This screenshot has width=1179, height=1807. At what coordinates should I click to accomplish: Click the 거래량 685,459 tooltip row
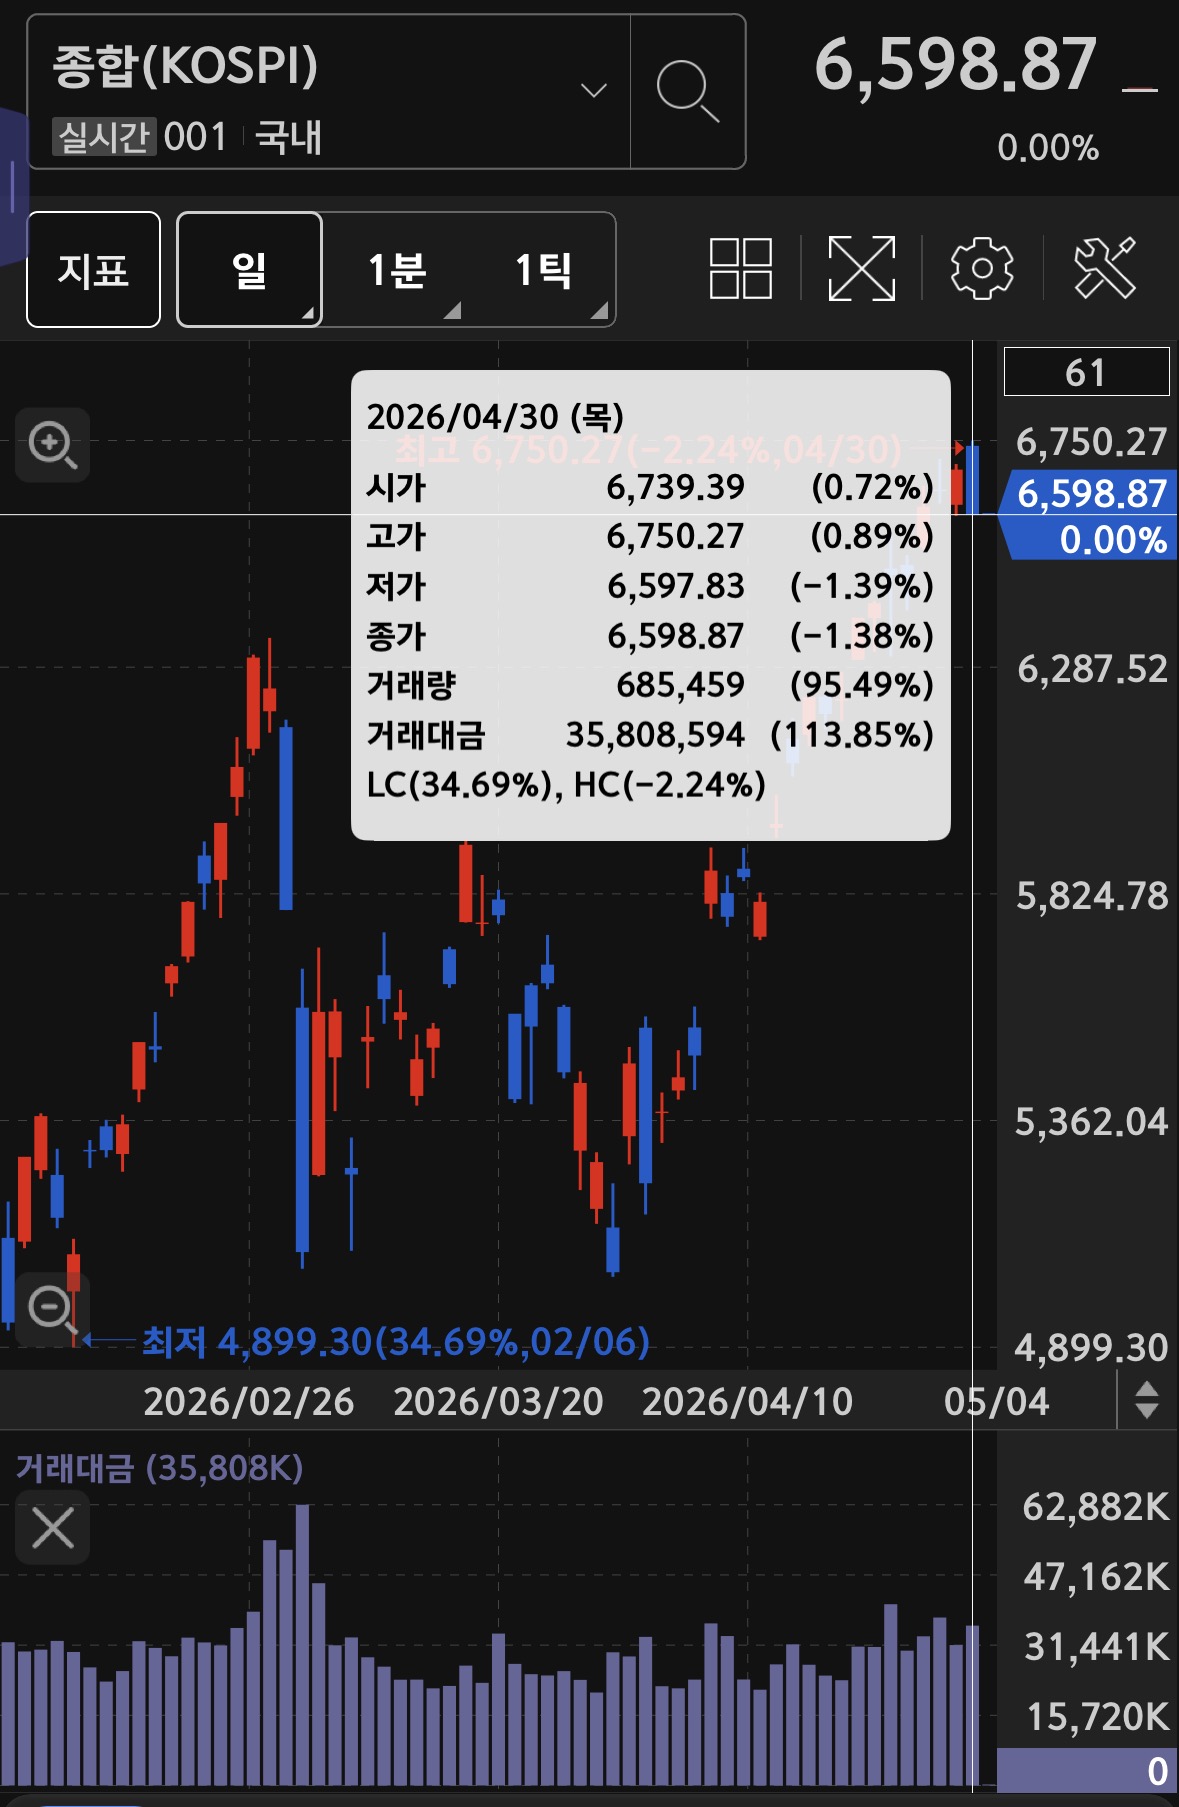click(650, 685)
